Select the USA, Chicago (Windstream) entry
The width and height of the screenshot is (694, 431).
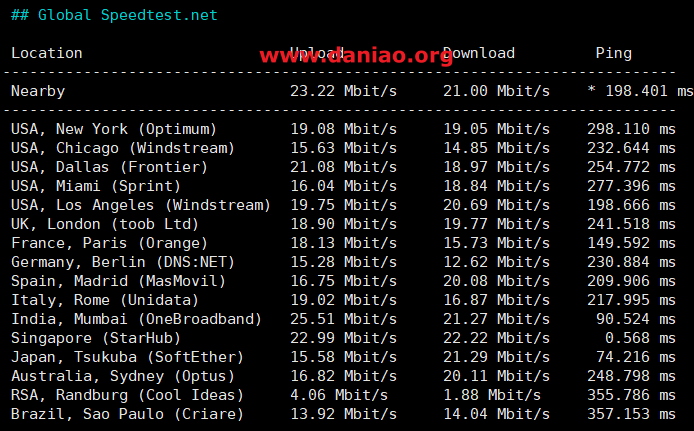(x=123, y=148)
